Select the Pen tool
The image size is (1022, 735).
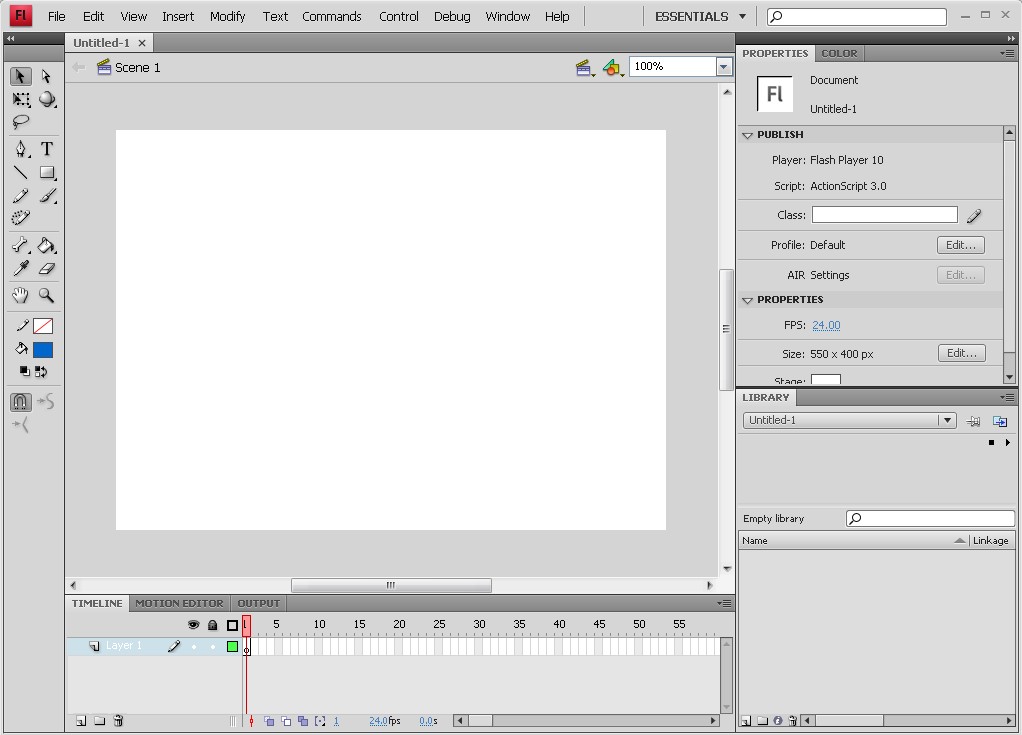pyautogui.click(x=20, y=149)
